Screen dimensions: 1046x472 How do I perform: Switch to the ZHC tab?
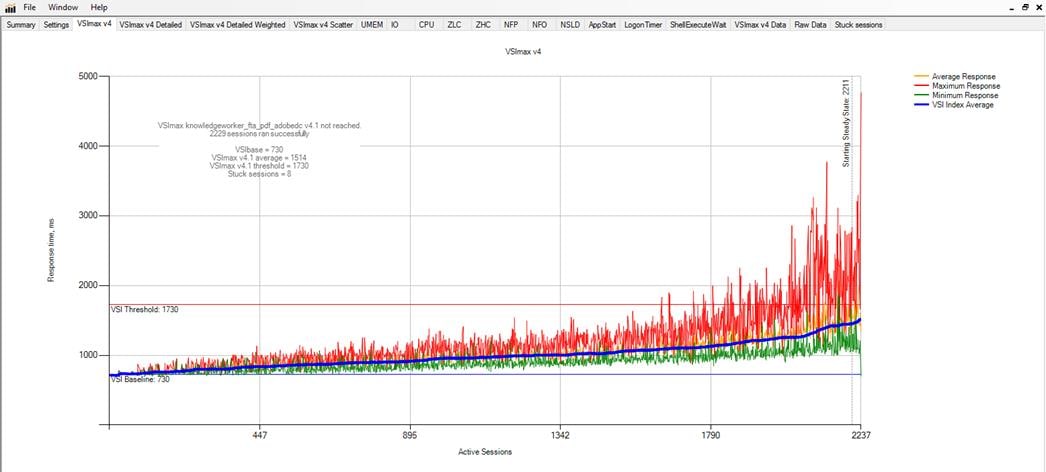pos(484,25)
